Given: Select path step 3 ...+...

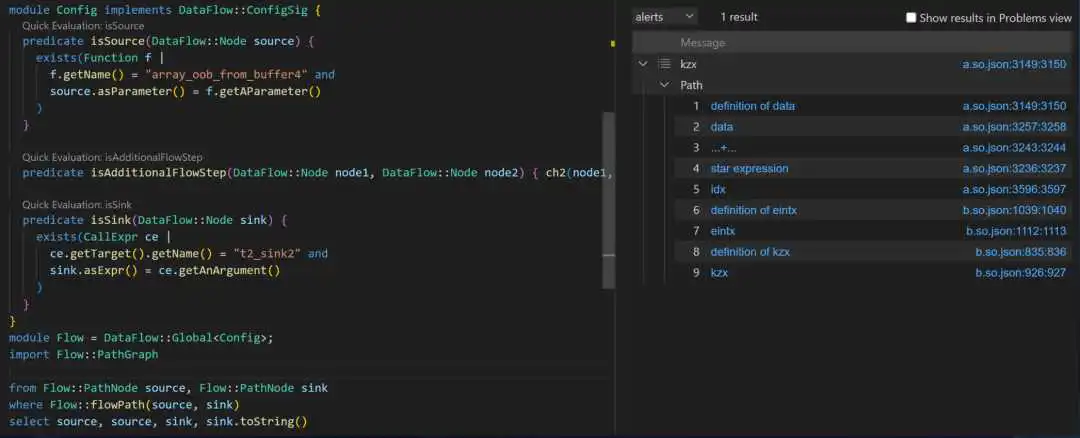Looking at the screenshot, I should click(x=724, y=148).
